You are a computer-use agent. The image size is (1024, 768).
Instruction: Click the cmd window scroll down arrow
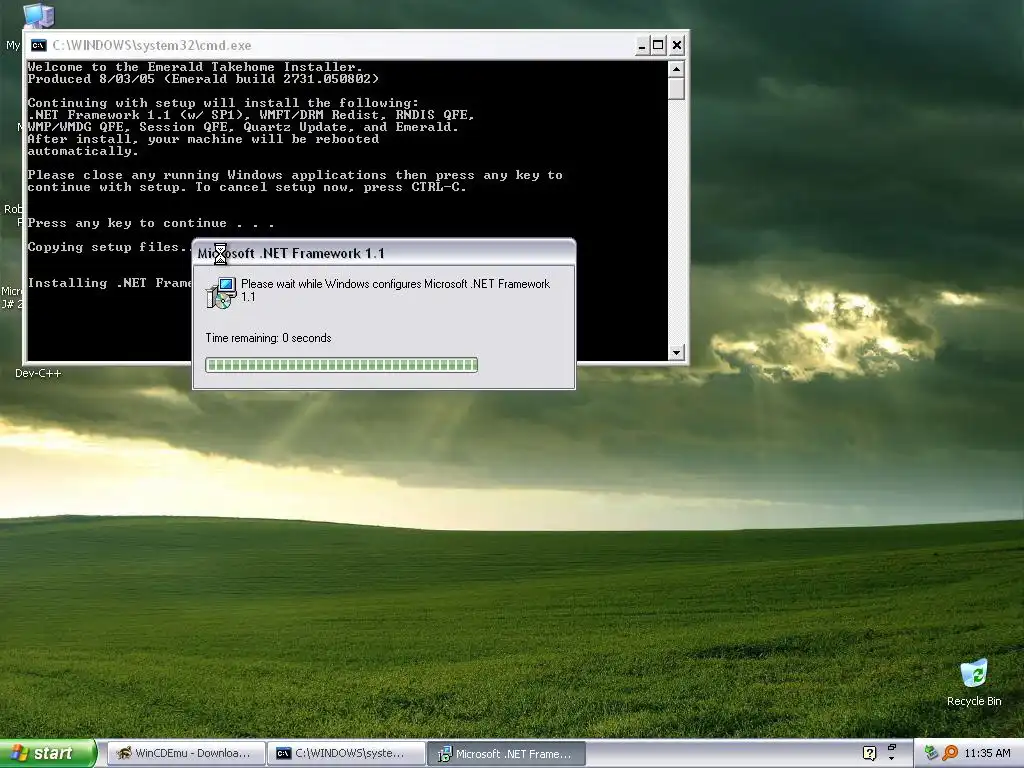[x=676, y=353]
